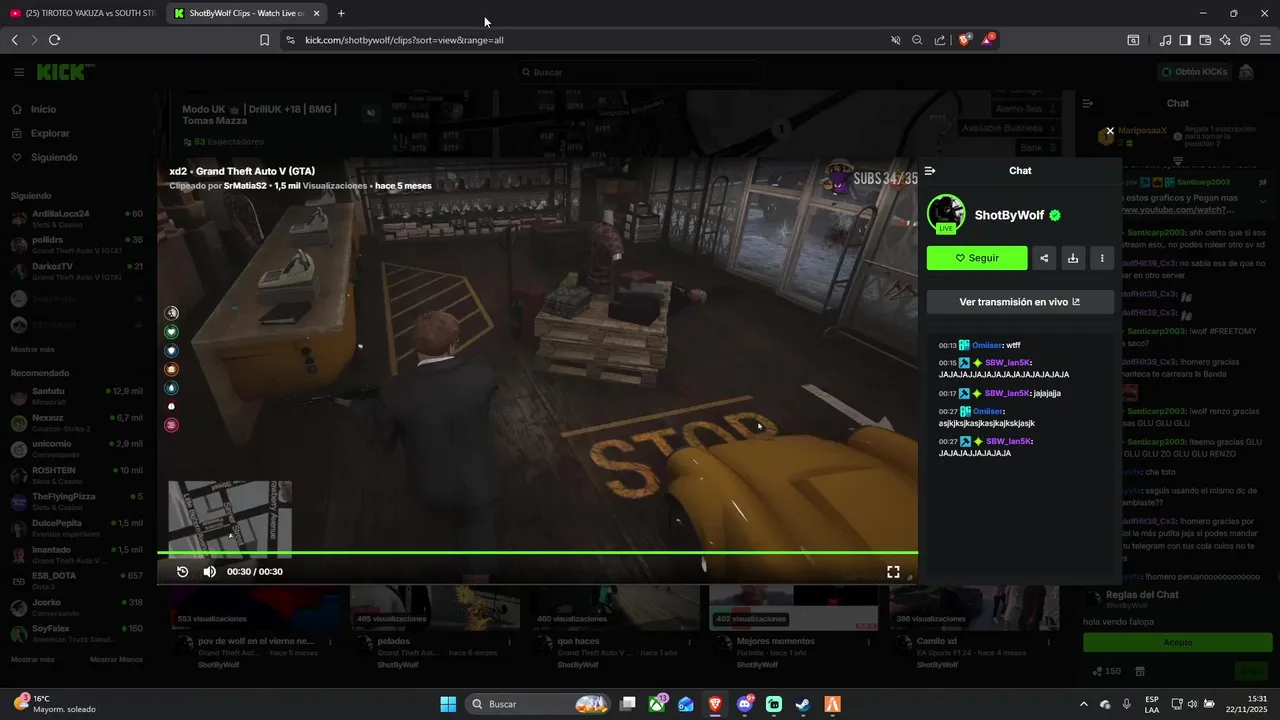Click the Buscar search field on Kick
The width and height of the screenshot is (1280, 720).
640,72
